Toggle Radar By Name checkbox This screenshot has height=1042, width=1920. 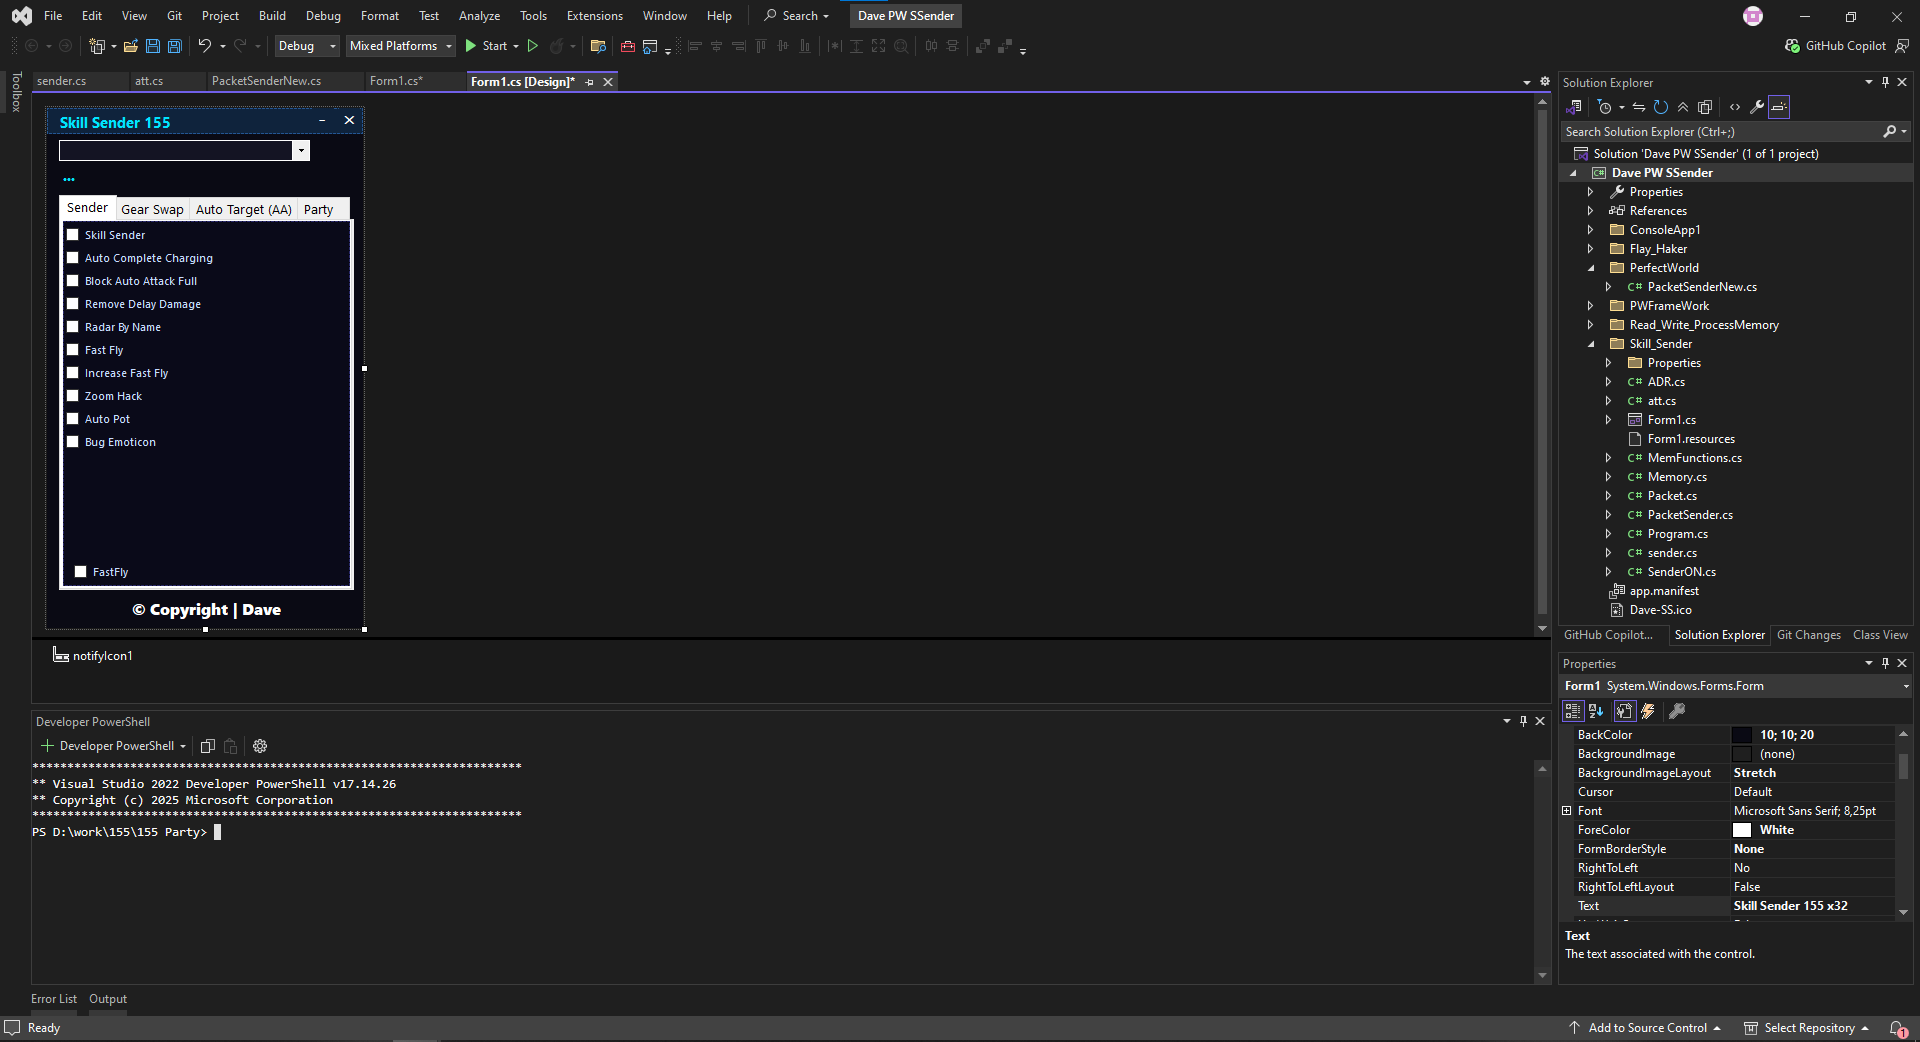tap(72, 327)
